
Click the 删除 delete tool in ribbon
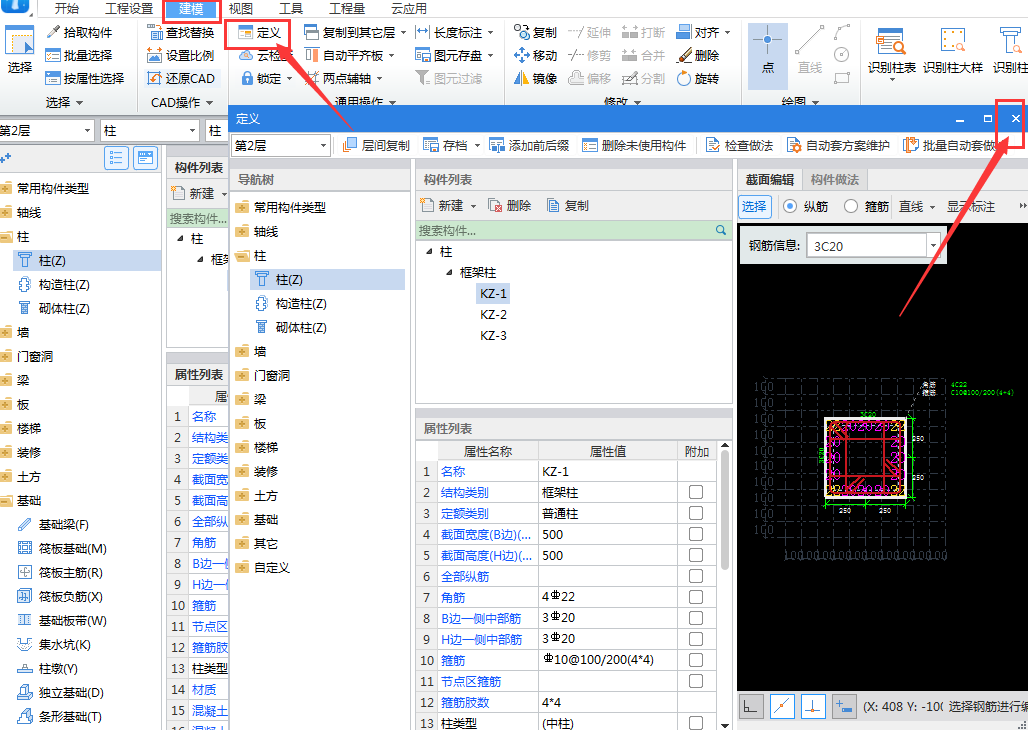698,55
